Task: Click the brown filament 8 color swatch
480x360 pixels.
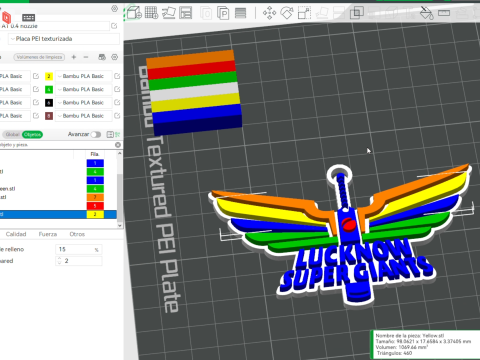Action: (x=49, y=116)
